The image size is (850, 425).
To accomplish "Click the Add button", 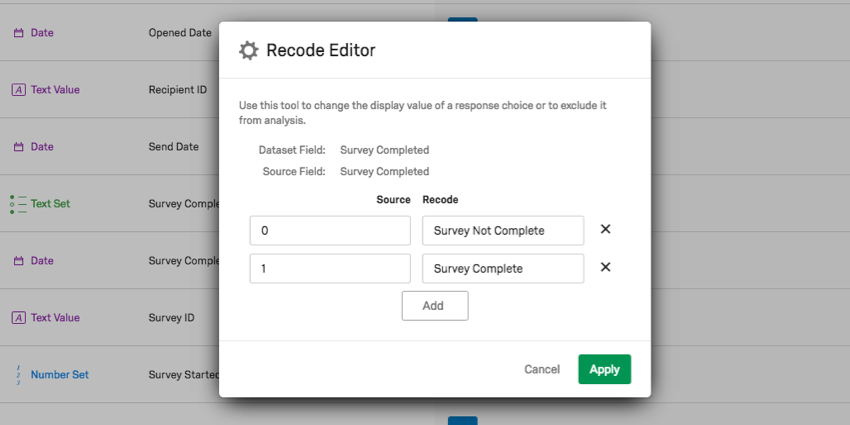I will [x=434, y=305].
